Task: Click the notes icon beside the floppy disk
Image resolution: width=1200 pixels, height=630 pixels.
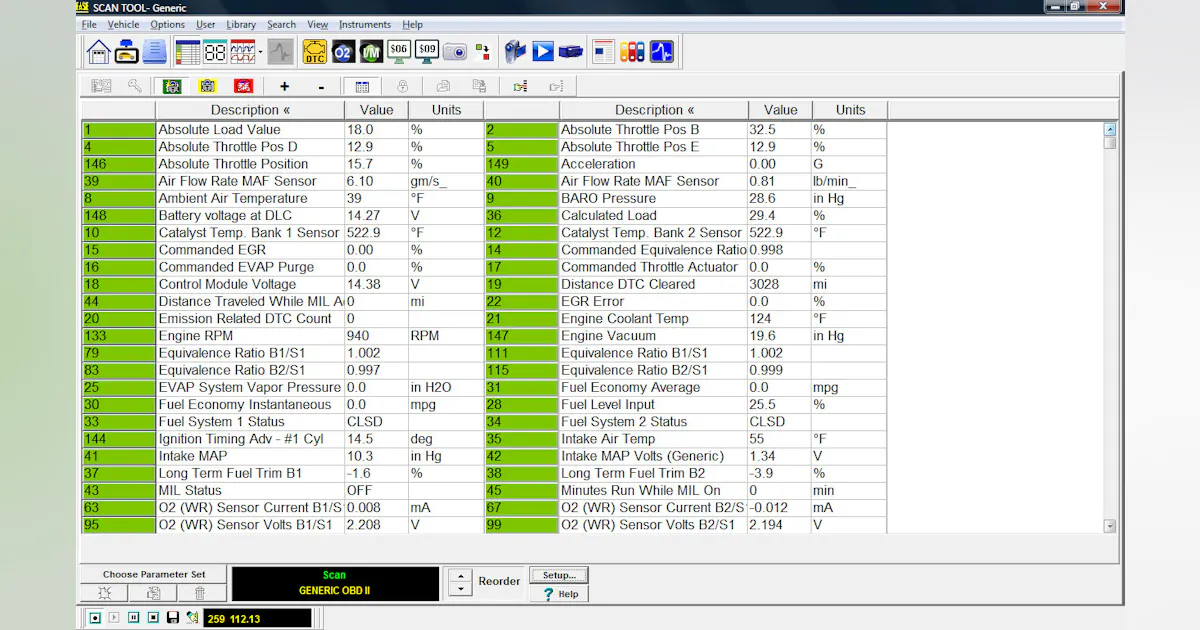Action: click(x=192, y=618)
